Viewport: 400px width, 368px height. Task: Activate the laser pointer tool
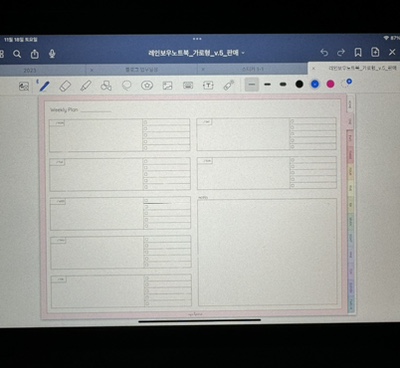pyautogui.click(x=229, y=85)
